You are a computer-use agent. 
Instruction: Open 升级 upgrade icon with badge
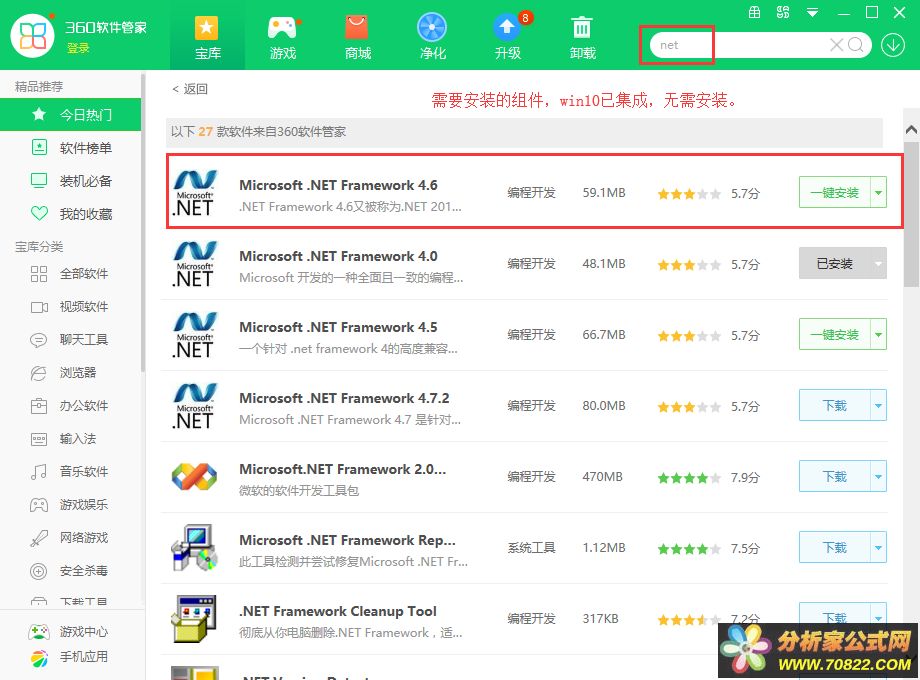click(508, 36)
